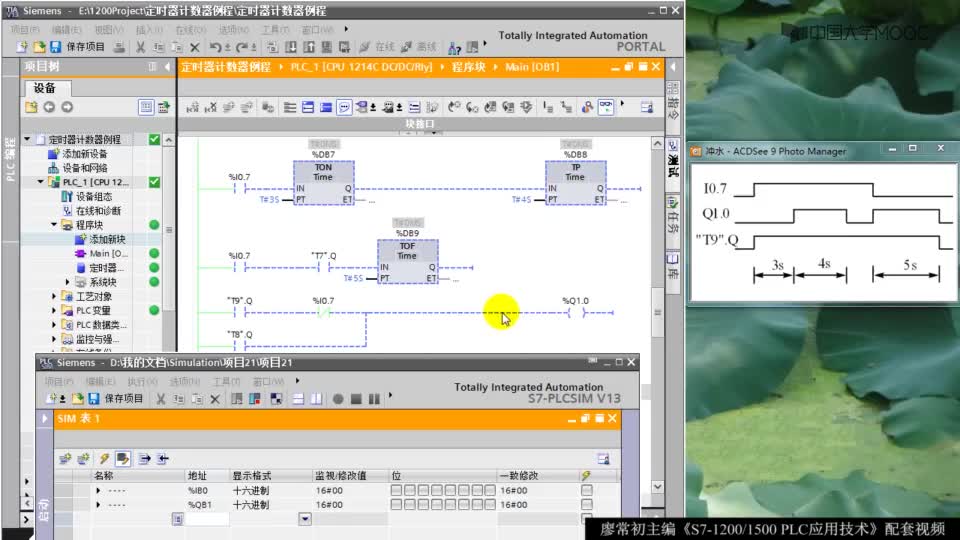Viewport: 960px width, 540px height.
Task: Collapse the 定时器计数器例程 project tree node
Action: 27,140
